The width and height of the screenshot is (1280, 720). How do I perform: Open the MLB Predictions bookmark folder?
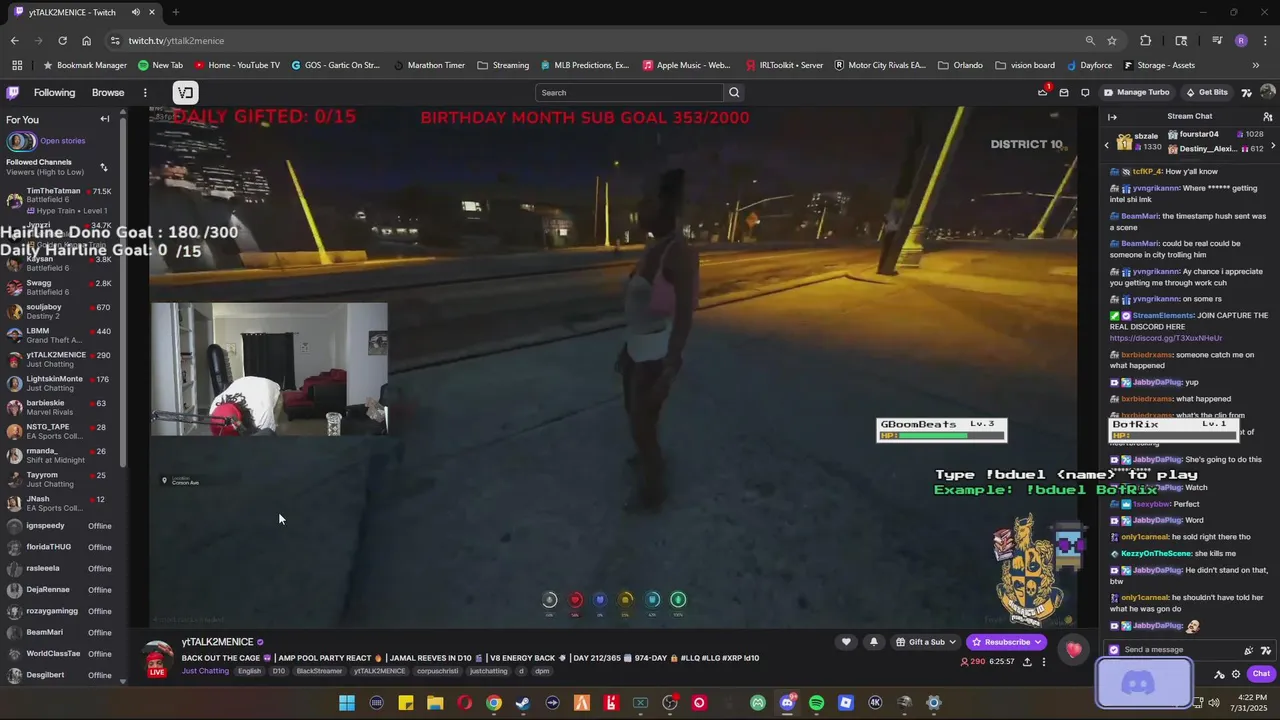[584, 65]
